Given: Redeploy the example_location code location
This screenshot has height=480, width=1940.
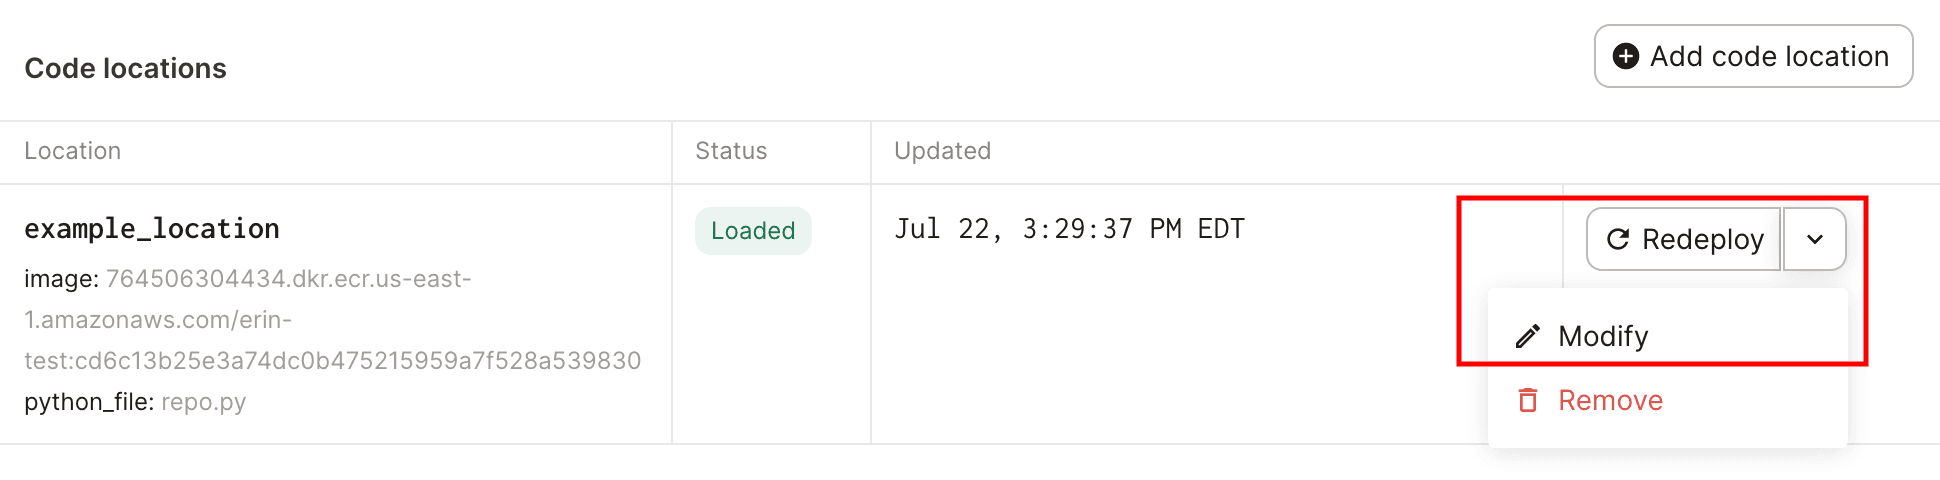Looking at the screenshot, I should pos(1685,239).
